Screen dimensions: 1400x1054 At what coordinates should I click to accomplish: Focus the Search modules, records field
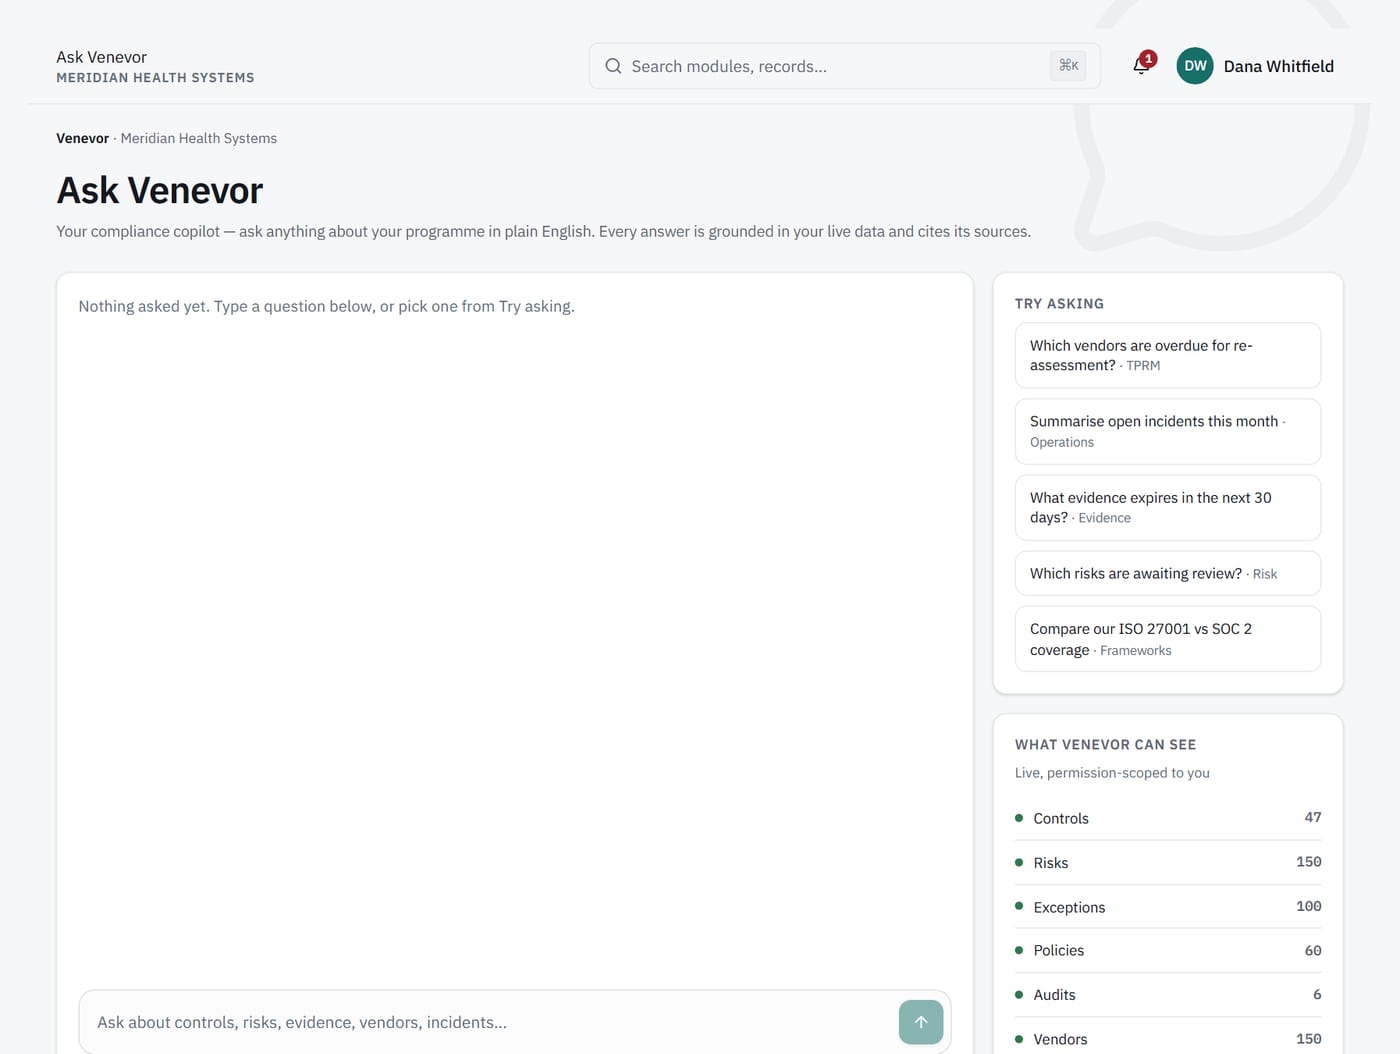pyautogui.click(x=845, y=66)
